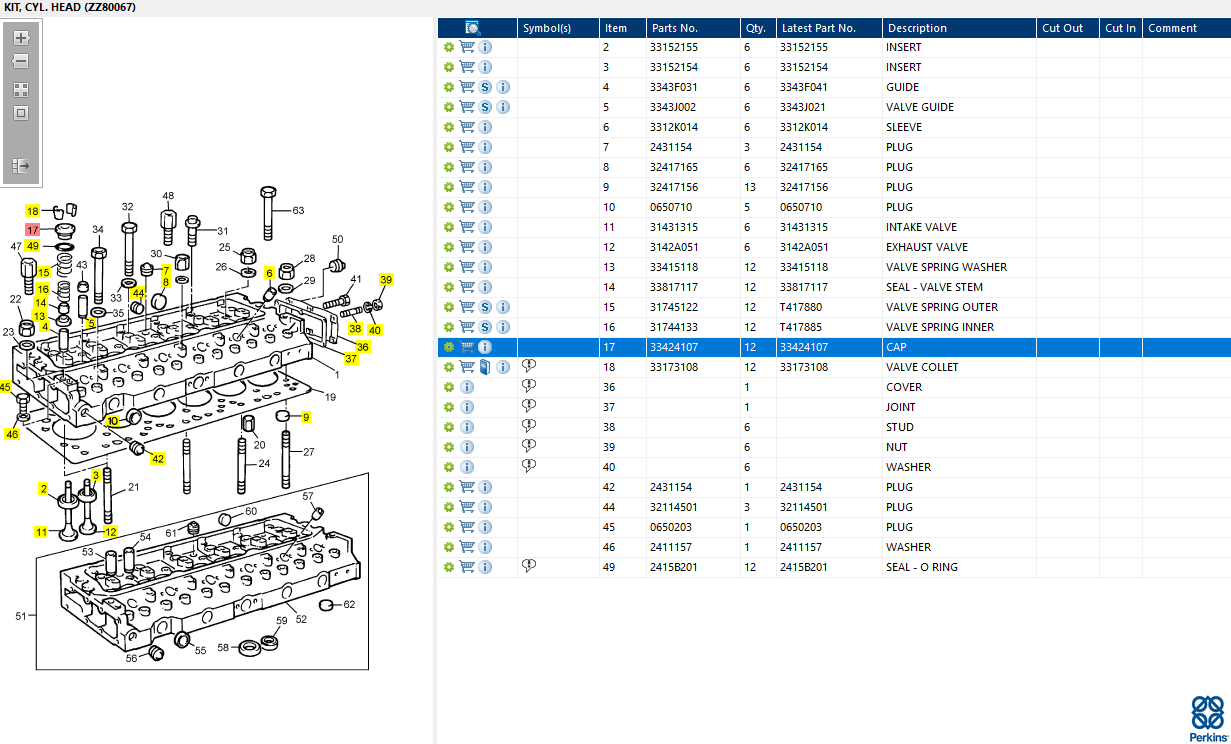The image size is (1231, 744).
Task: Click green gear icon for item 9 PLUG
Action: 449,187
